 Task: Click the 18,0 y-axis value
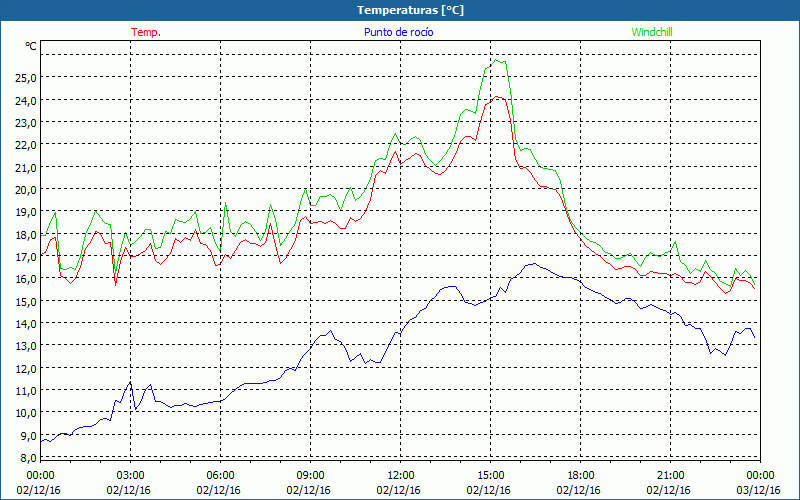26,234
